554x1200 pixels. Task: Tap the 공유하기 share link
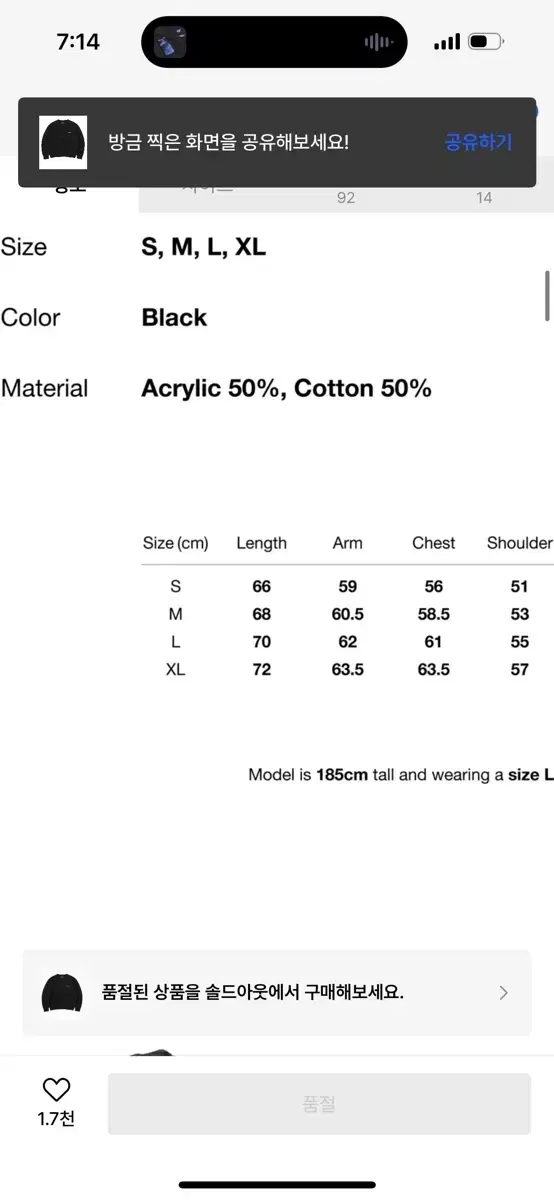(x=478, y=142)
